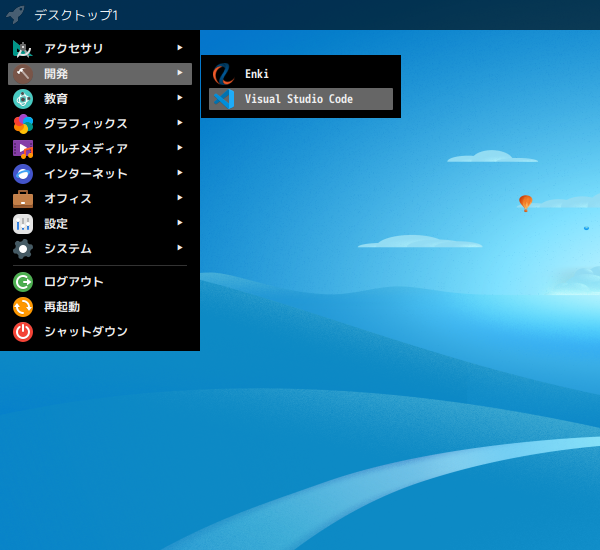Open the システム menu entry
The image size is (600, 550).
pos(100,249)
